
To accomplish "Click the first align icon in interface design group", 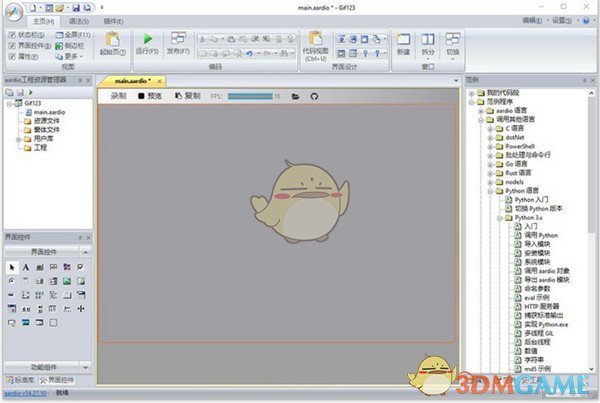I will pyautogui.click(x=341, y=39).
